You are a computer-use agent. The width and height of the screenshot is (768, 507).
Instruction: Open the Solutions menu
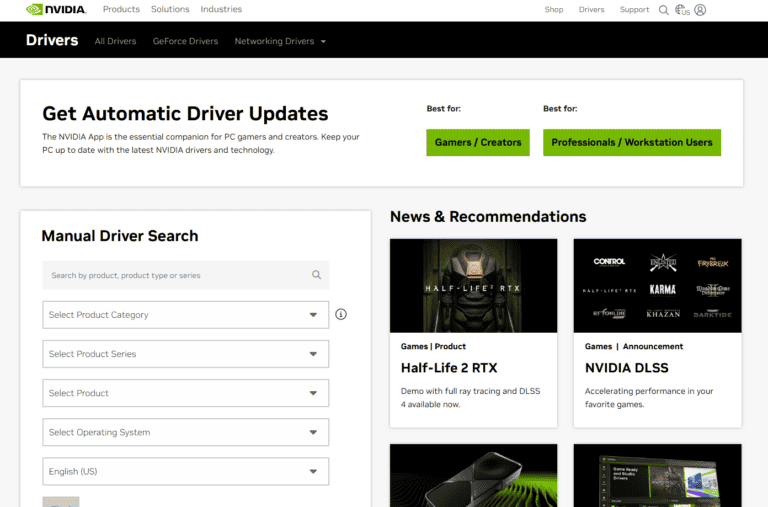tap(170, 9)
